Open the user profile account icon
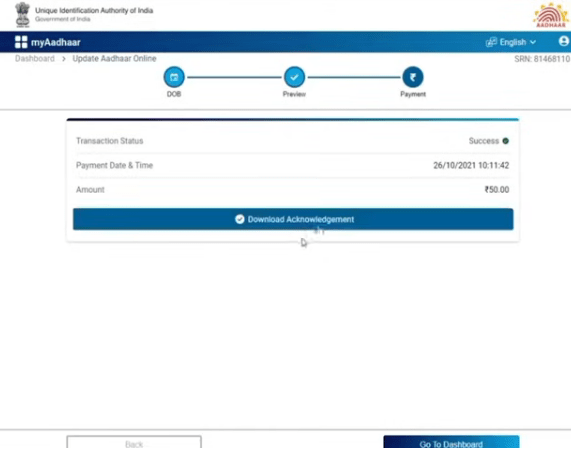The width and height of the screenshot is (571, 449). click(564, 41)
